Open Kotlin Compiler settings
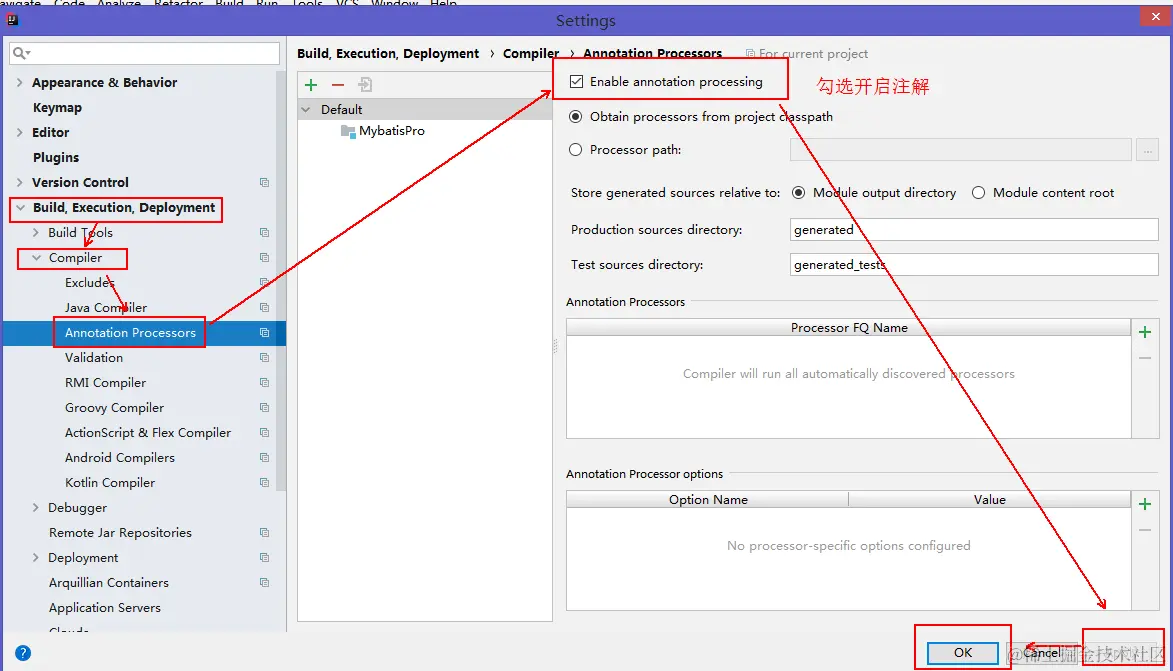Image resolution: width=1173 pixels, height=671 pixels. (110, 482)
